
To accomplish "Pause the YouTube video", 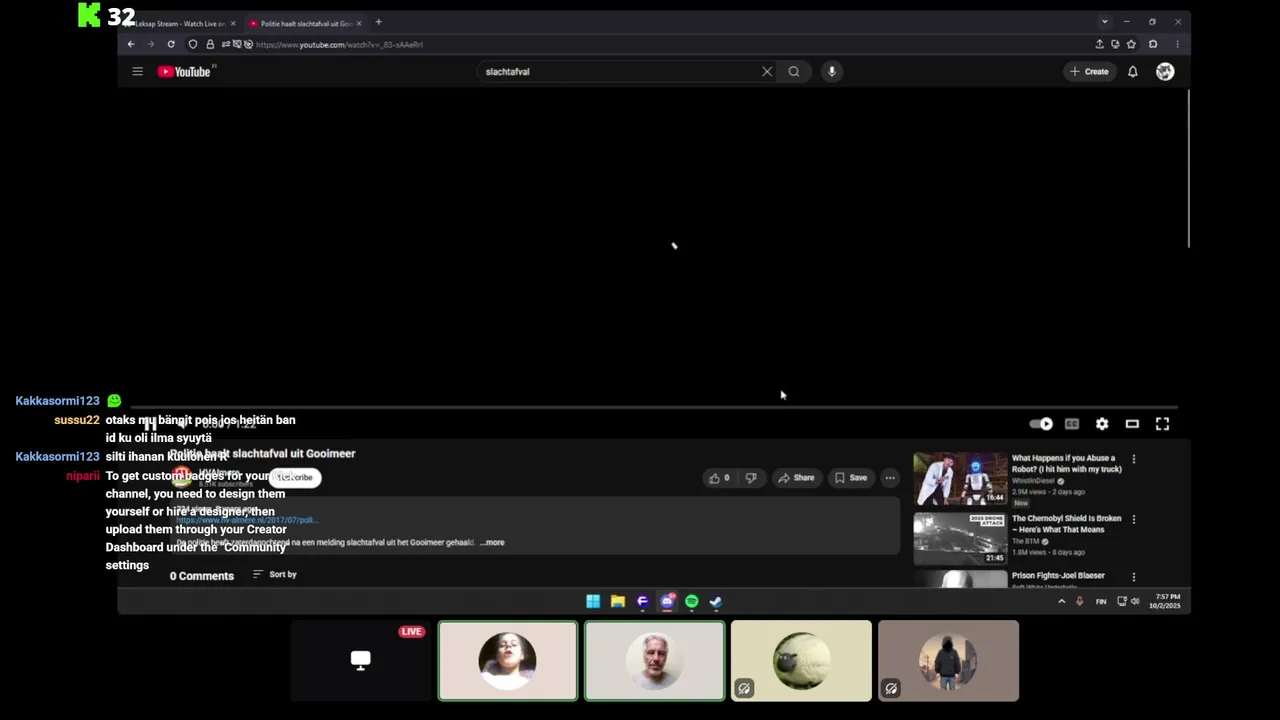I will pos(149,424).
